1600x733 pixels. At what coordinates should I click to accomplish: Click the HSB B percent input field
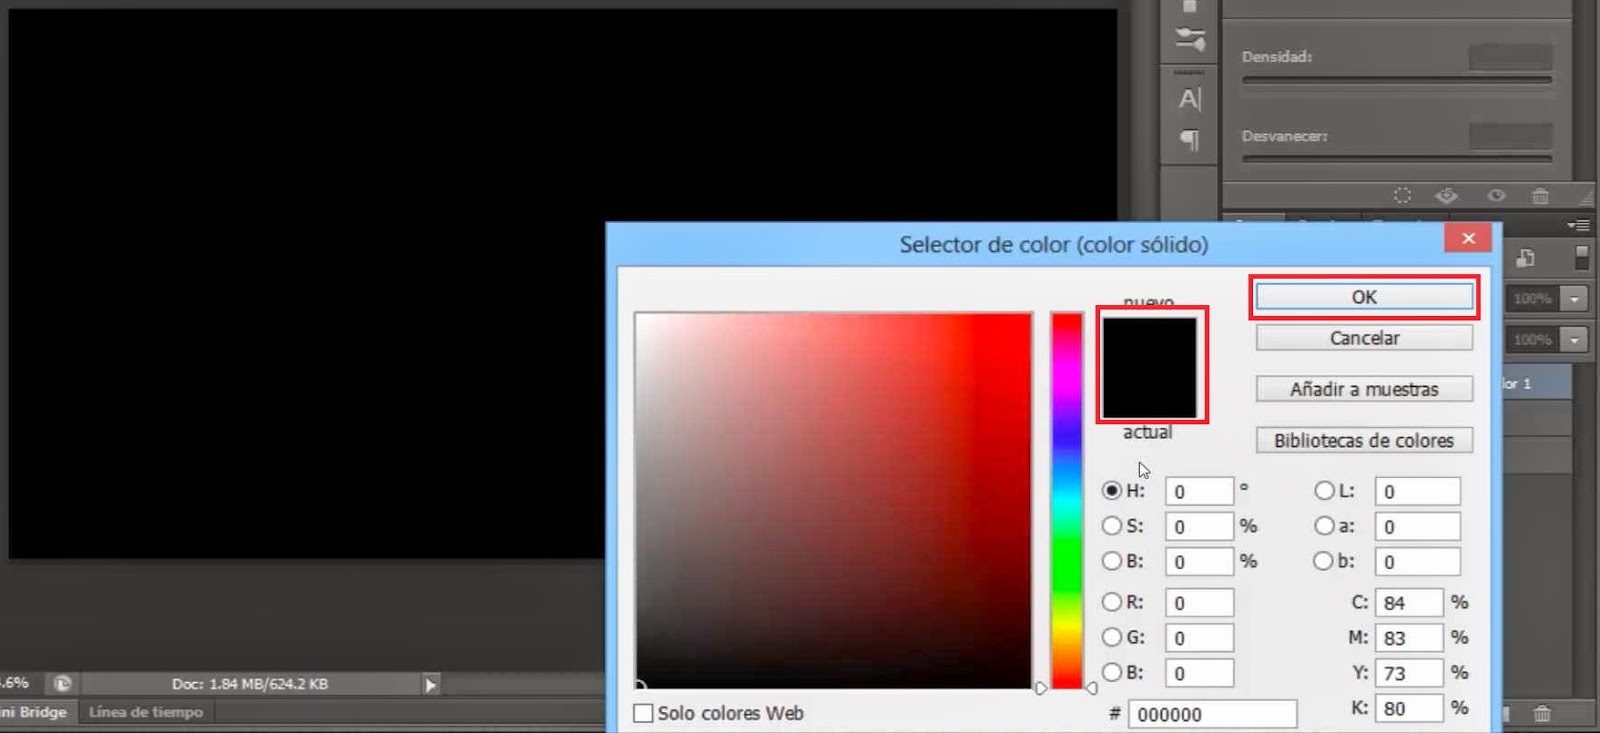tap(1199, 562)
